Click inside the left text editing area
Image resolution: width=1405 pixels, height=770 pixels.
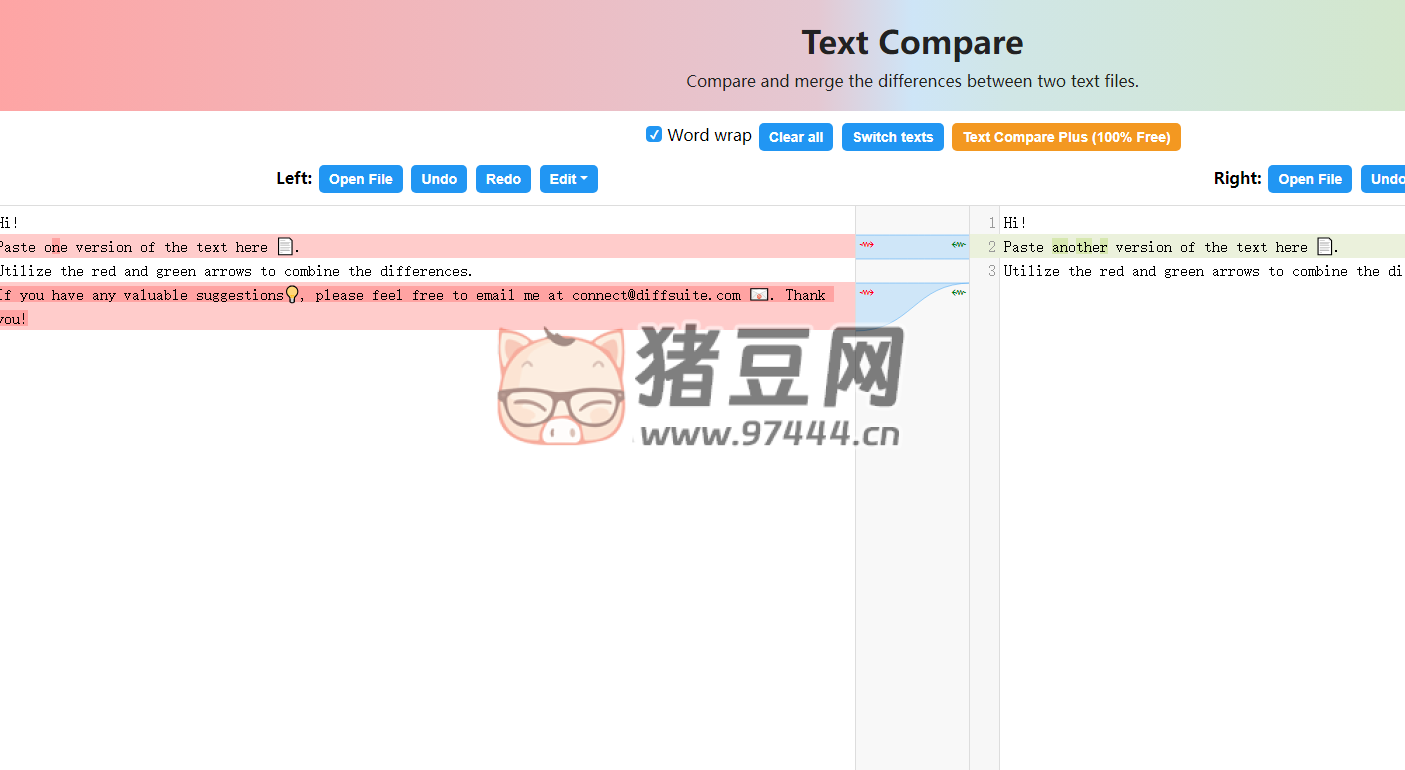click(400, 450)
